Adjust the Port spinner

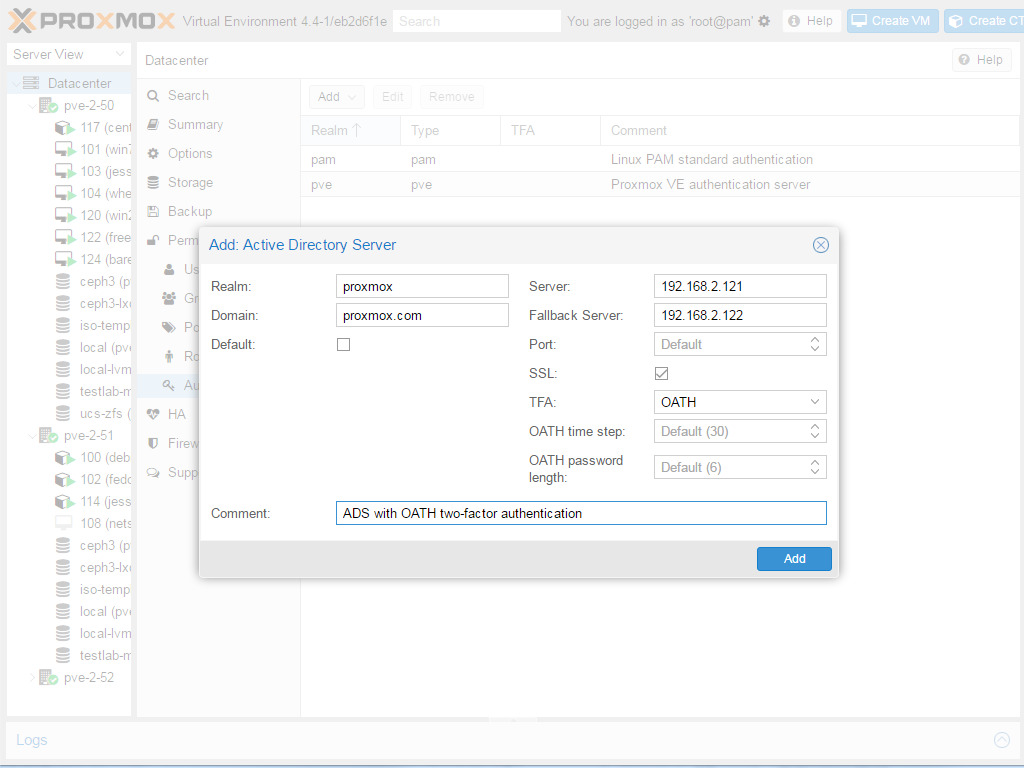click(814, 344)
